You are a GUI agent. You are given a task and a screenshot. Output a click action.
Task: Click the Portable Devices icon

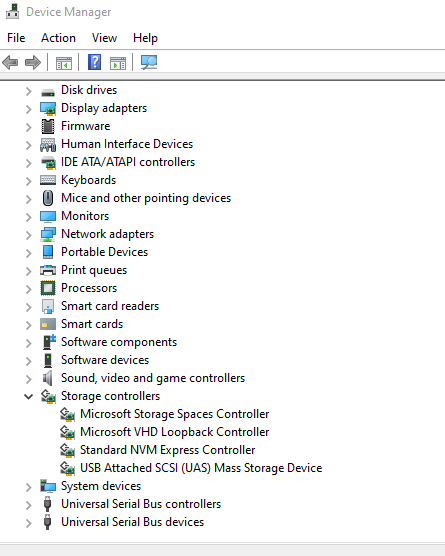(x=48, y=252)
